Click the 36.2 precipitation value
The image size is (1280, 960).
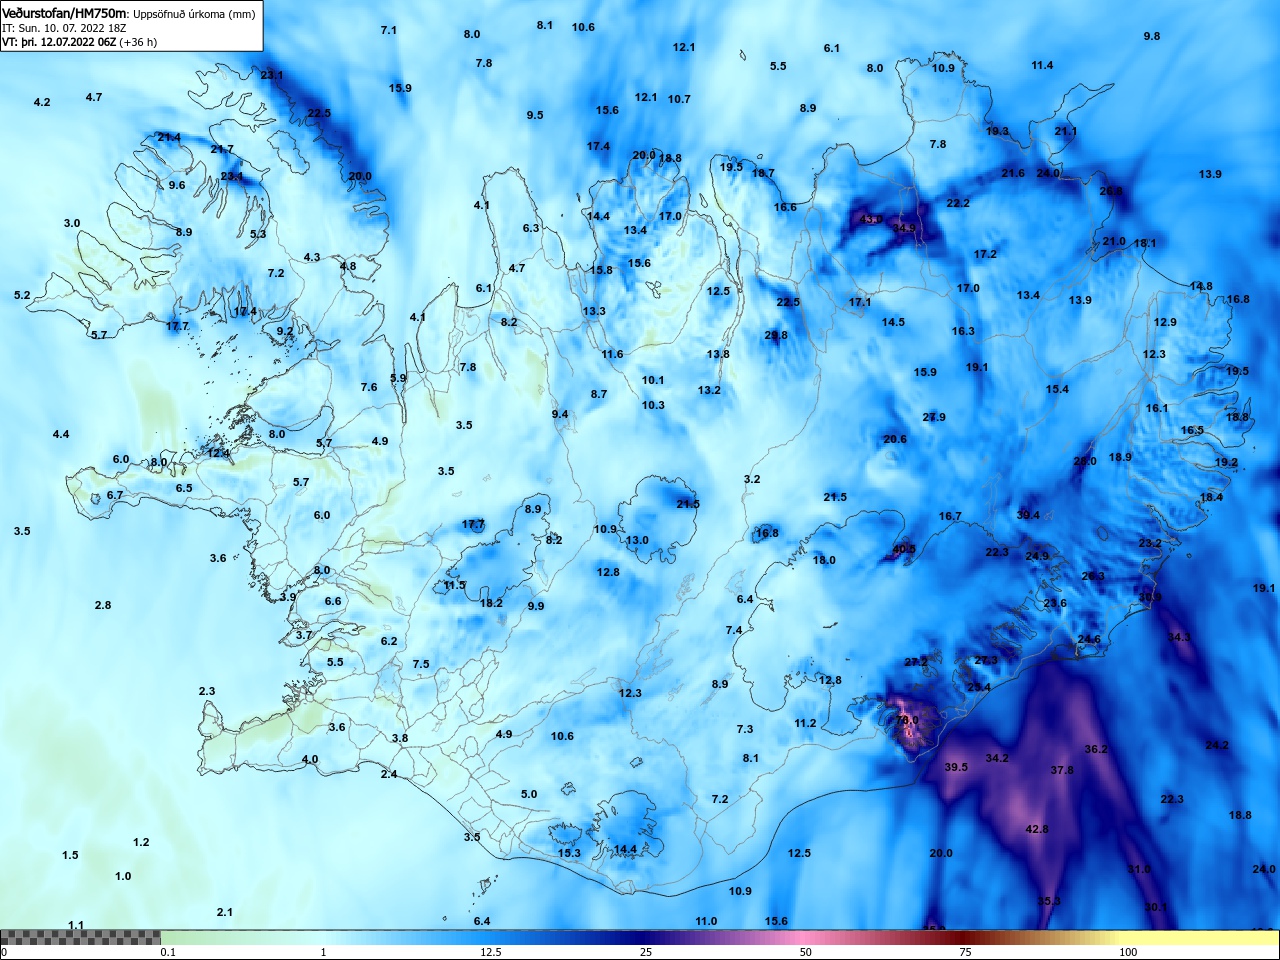(1096, 749)
